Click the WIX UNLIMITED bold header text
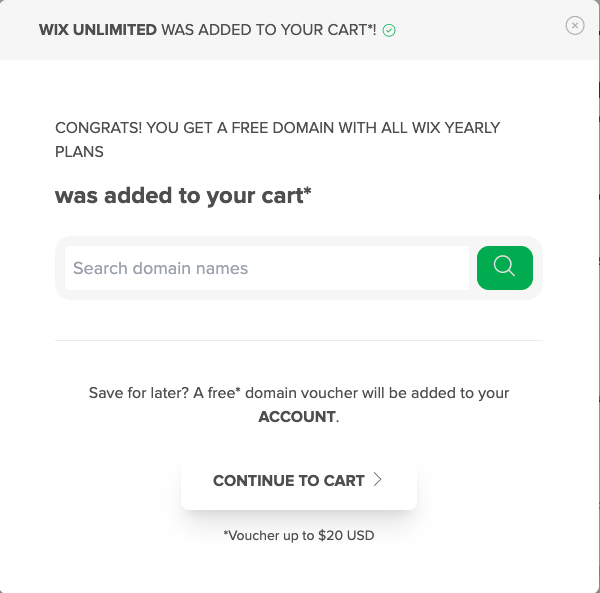Viewport: 600px width, 593px height. point(98,30)
